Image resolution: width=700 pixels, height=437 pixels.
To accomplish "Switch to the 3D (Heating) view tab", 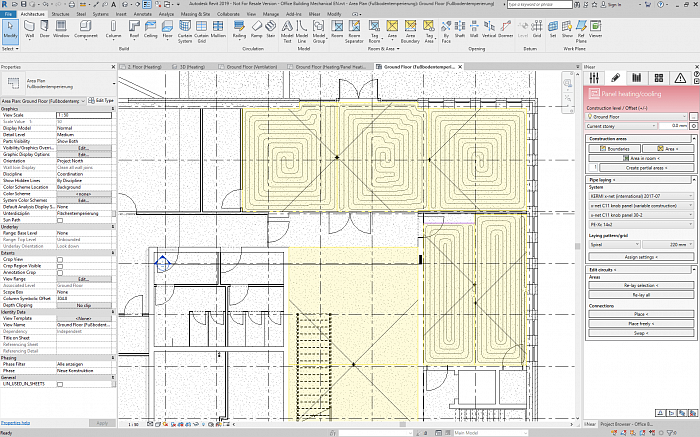I will pos(192,67).
